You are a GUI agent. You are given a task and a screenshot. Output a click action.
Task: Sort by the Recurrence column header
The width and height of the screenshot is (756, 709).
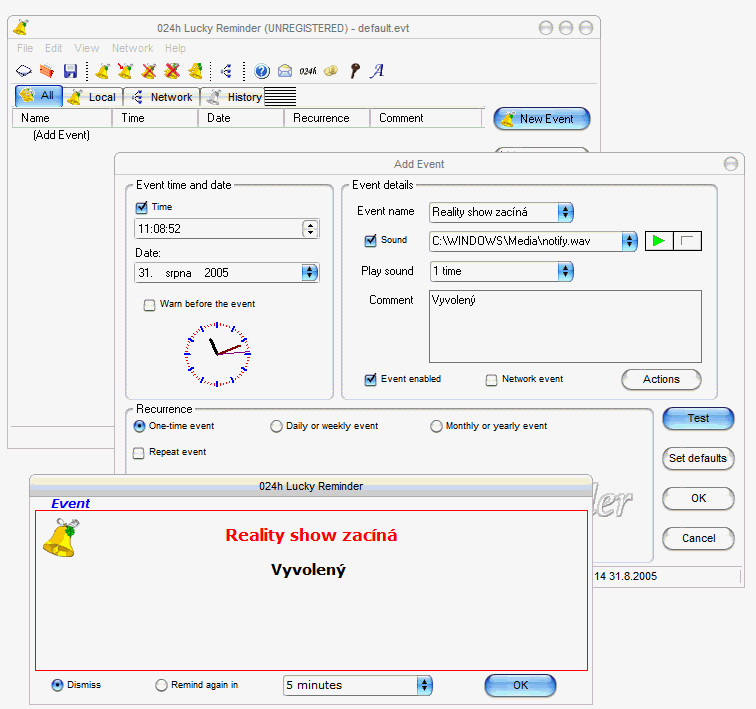click(326, 118)
